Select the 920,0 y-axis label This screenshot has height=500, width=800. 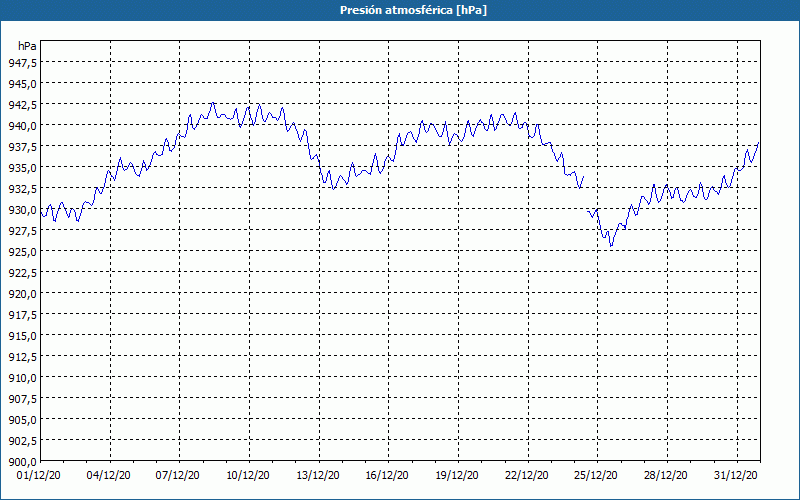(x=22, y=293)
